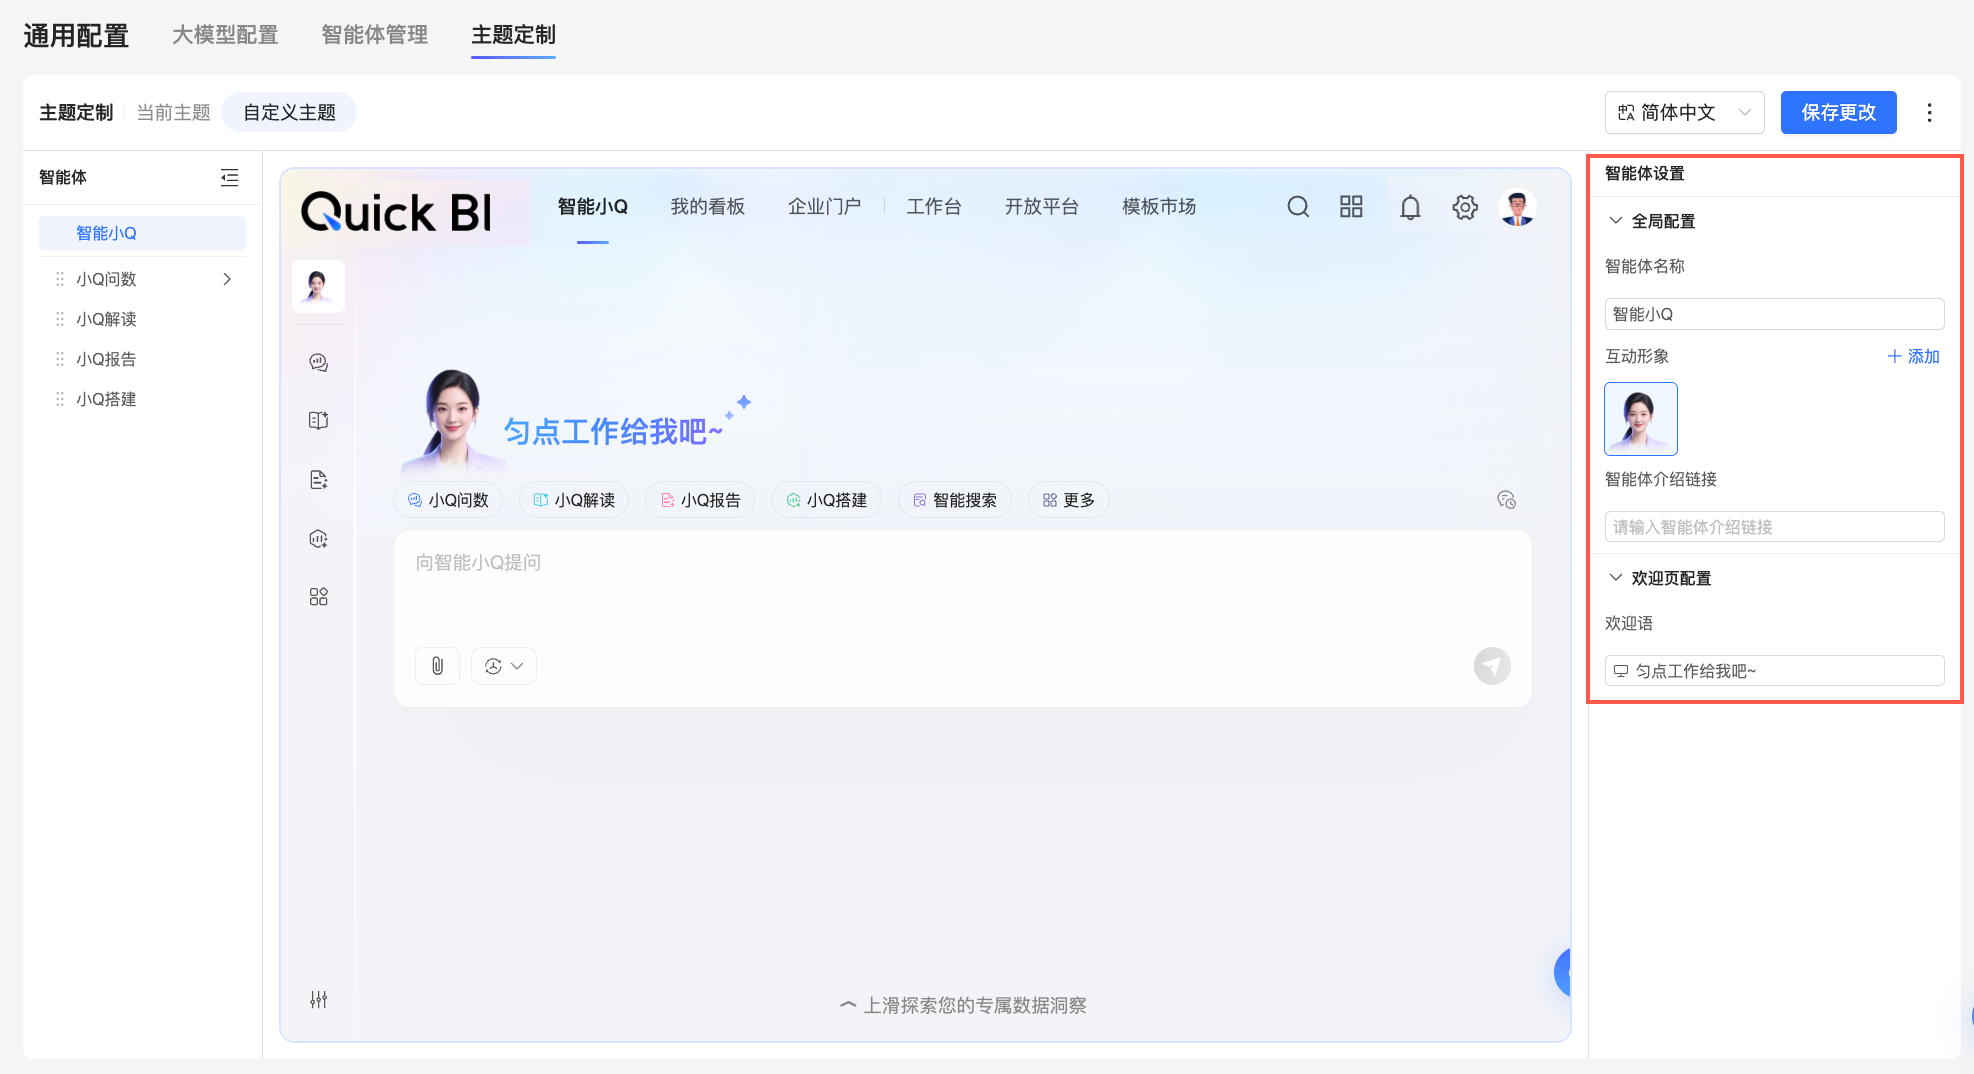
Task: Open the mode dropdown next to attachment
Action: coord(504,666)
